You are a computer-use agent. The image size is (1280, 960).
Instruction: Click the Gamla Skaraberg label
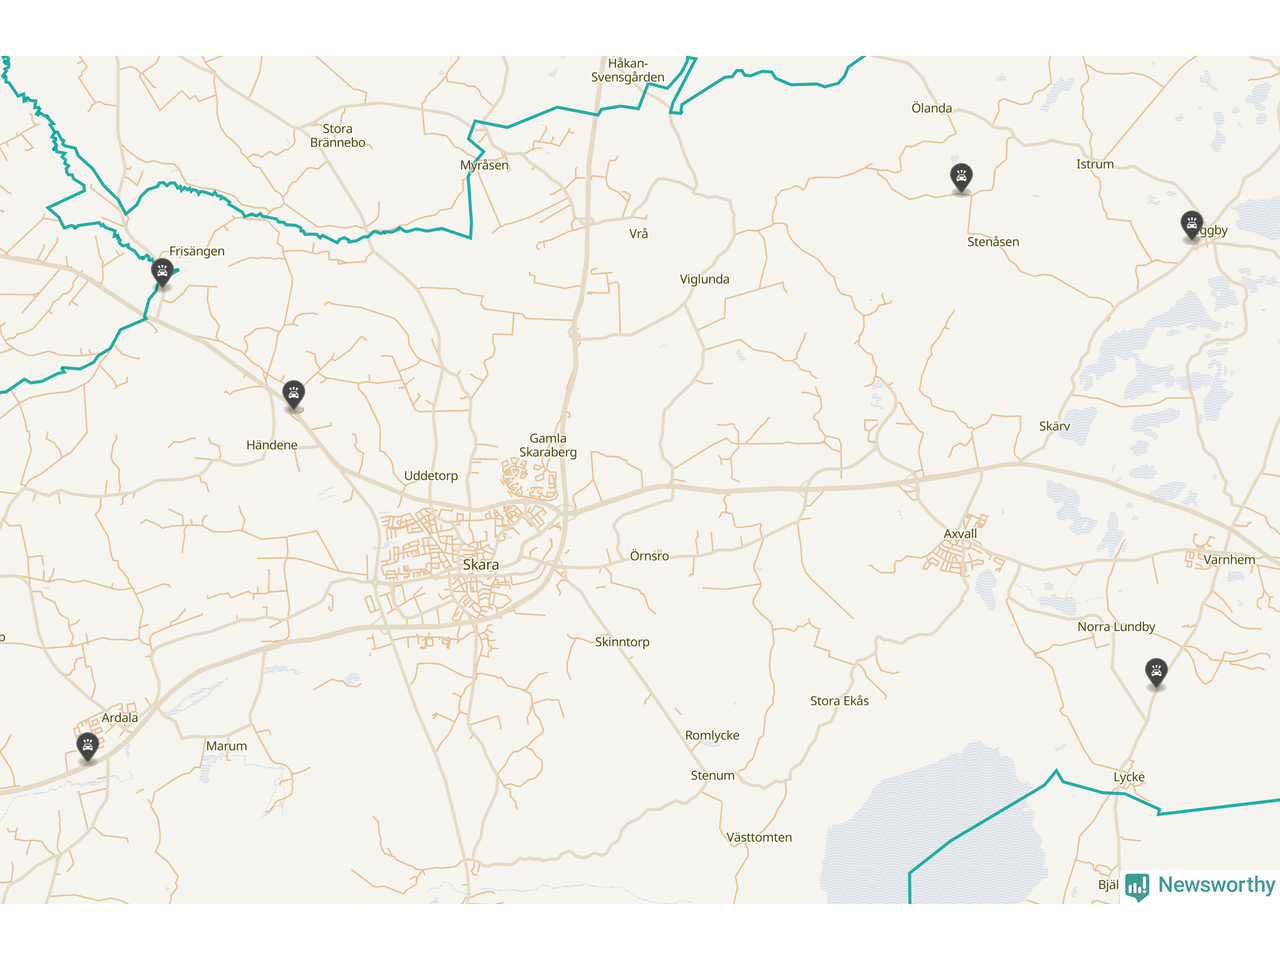click(x=548, y=445)
